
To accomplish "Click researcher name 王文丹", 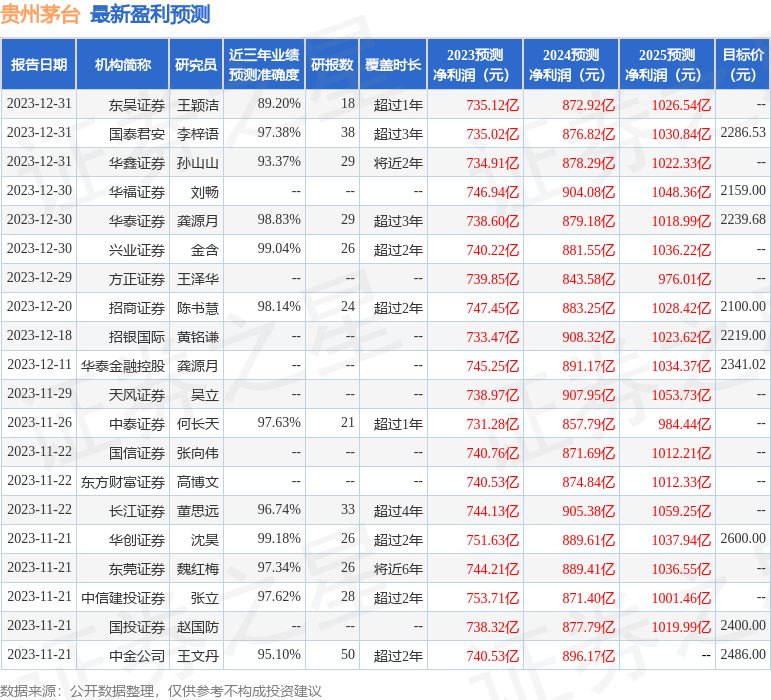I will pos(198,656).
